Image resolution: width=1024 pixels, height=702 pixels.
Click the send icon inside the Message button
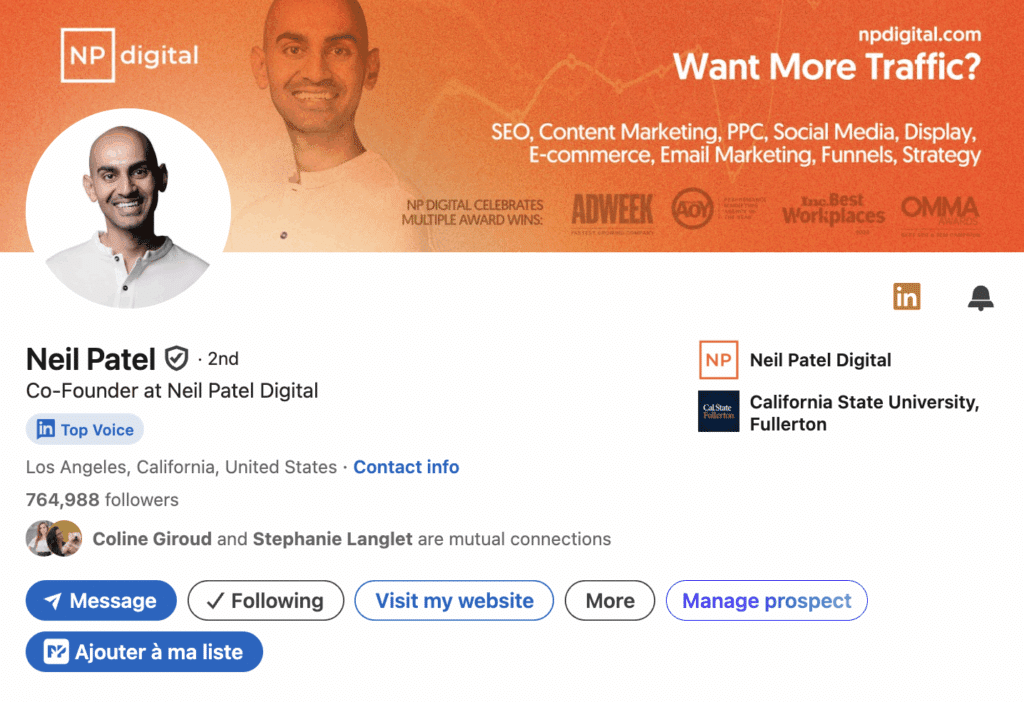pyautogui.click(x=53, y=600)
